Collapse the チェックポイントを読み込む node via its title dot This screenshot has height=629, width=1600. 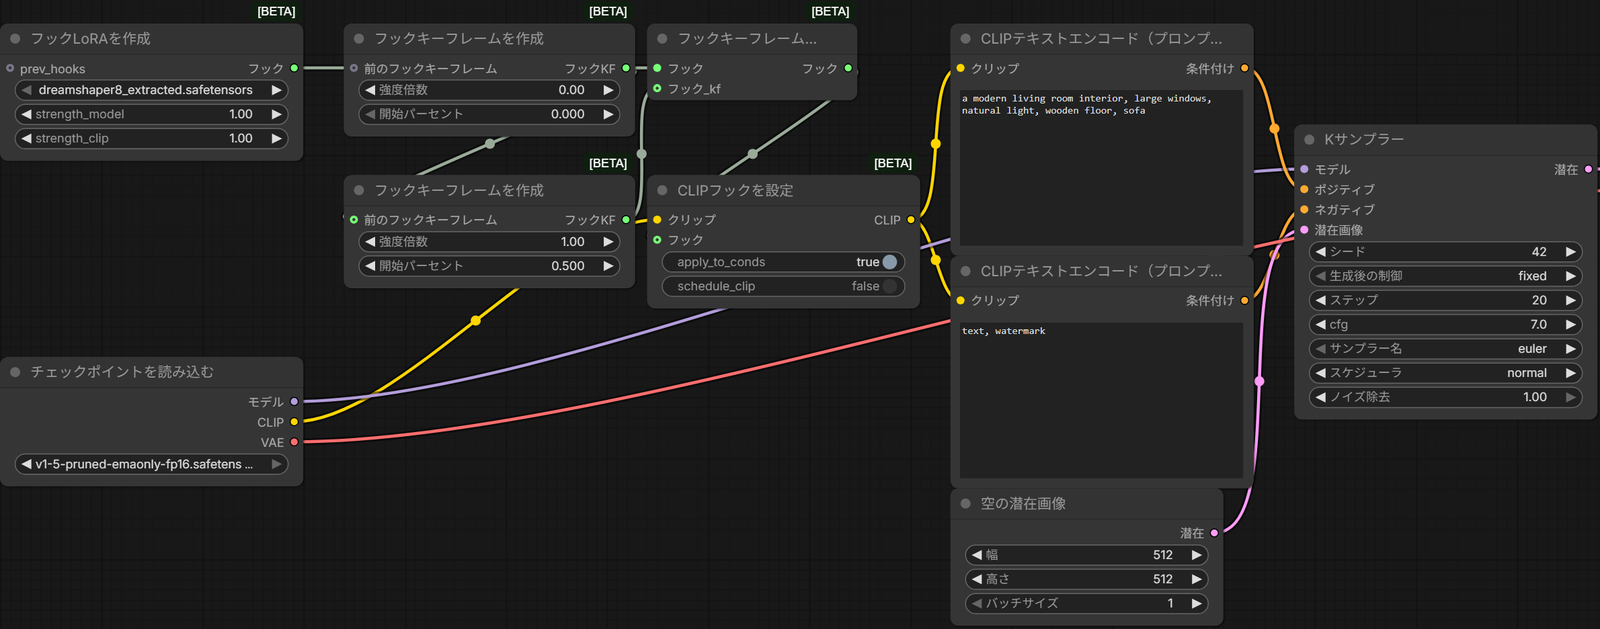[15, 371]
